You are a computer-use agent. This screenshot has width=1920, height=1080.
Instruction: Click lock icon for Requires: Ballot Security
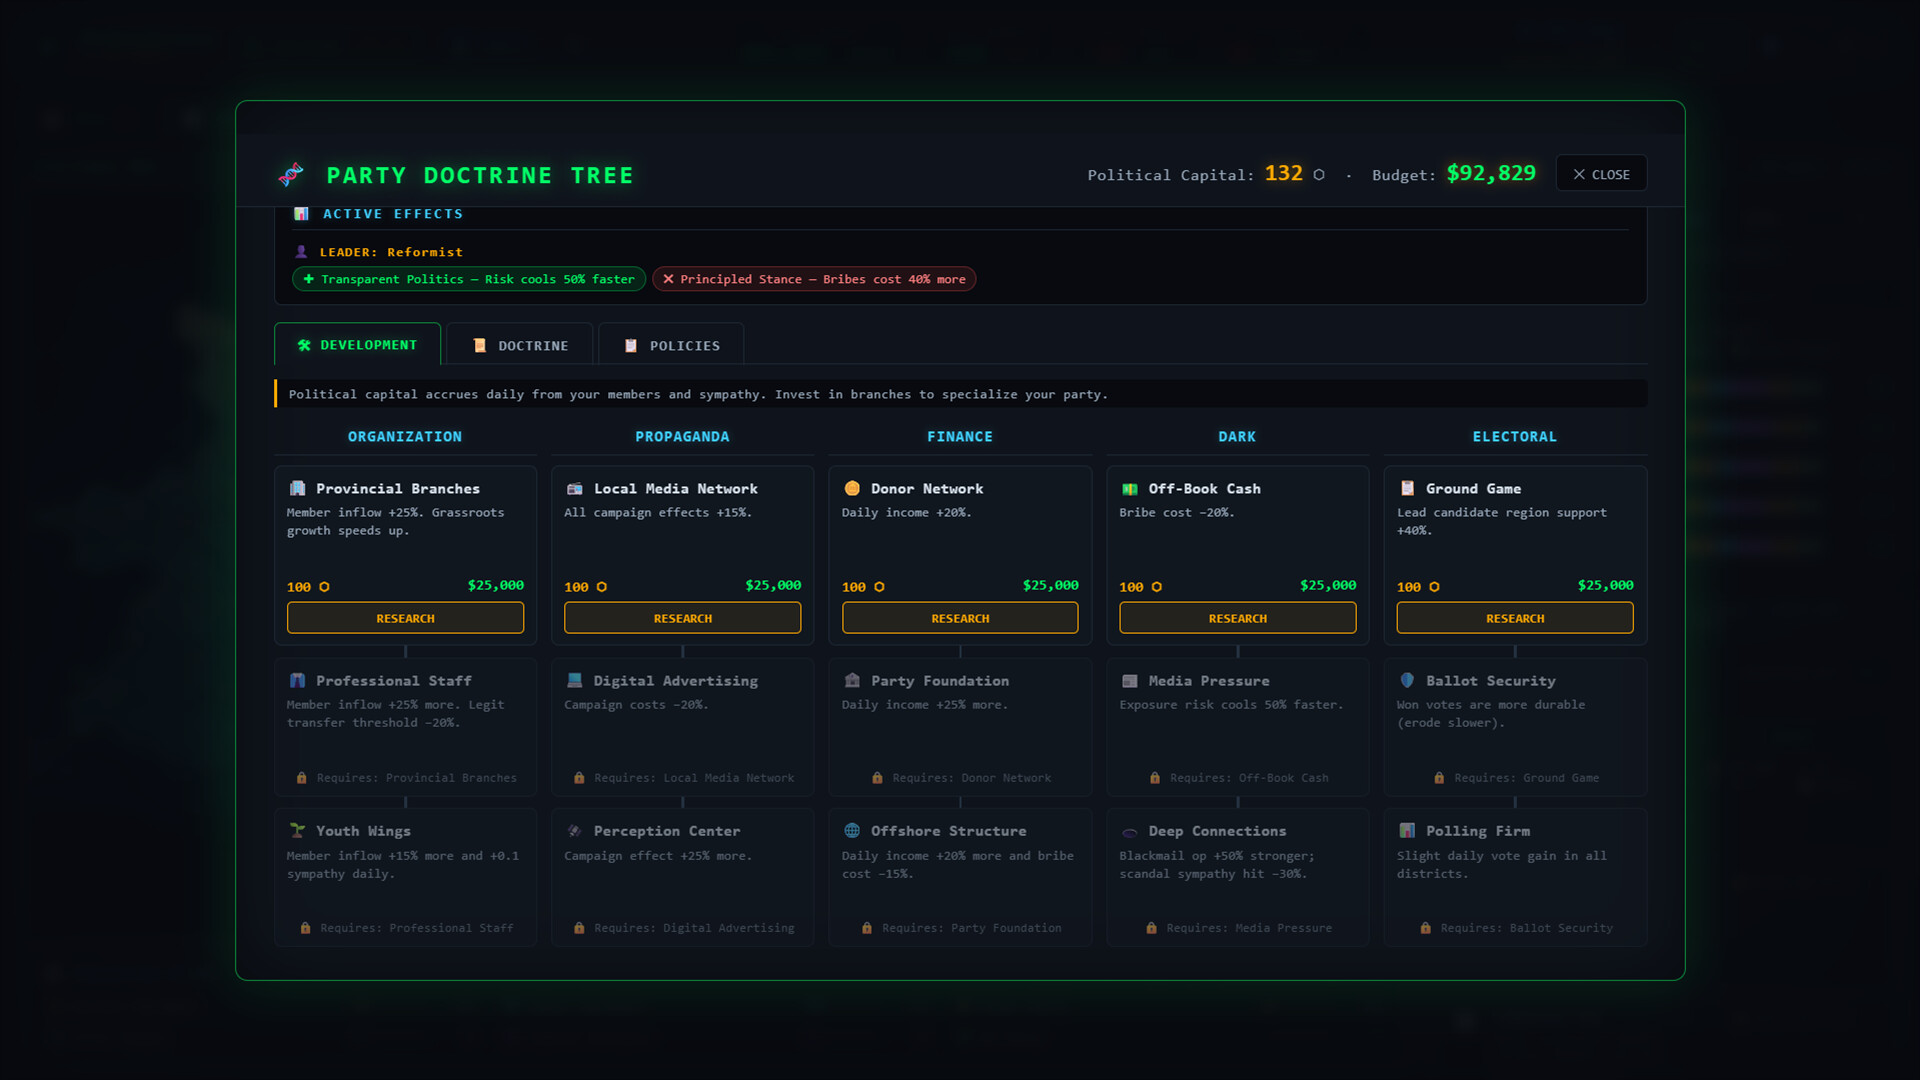(x=1426, y=929)
